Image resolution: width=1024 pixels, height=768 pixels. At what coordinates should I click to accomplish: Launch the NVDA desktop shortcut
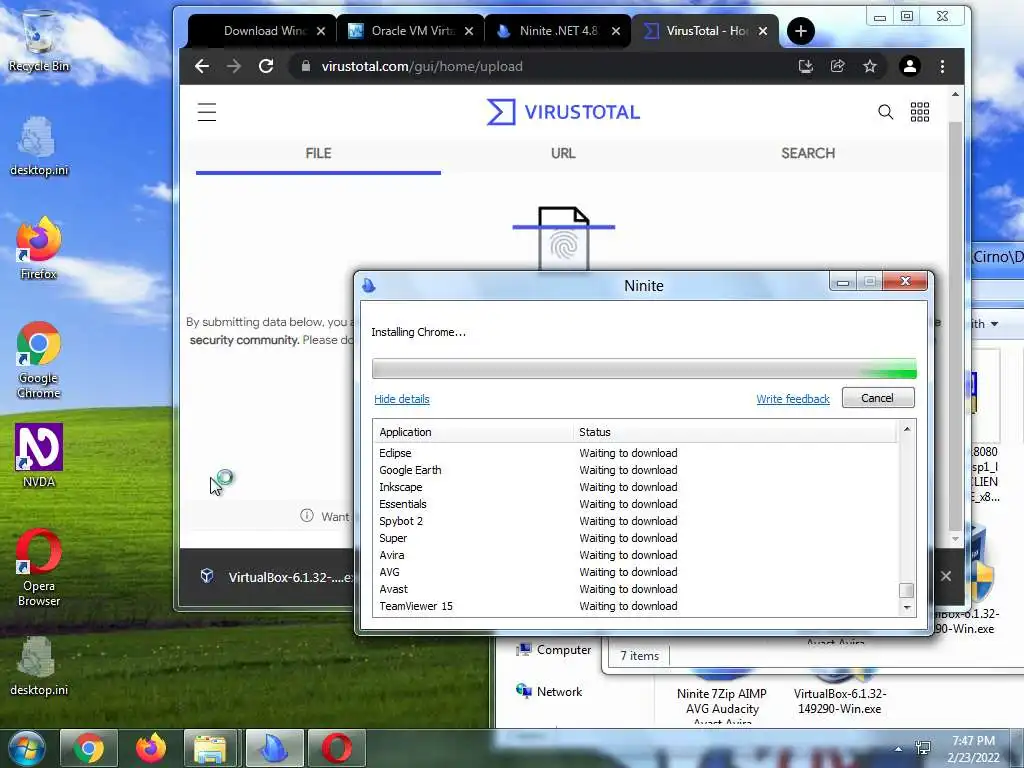(39, 456)
